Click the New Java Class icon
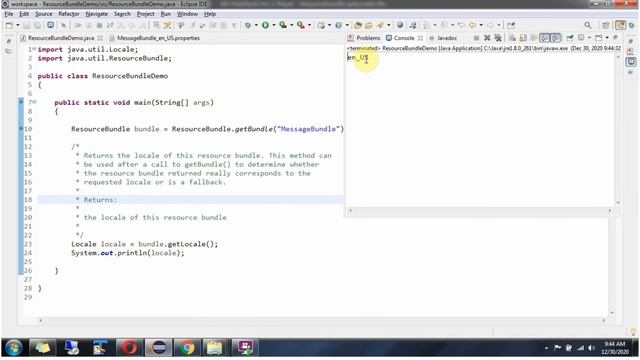 (x=339, y=25)
